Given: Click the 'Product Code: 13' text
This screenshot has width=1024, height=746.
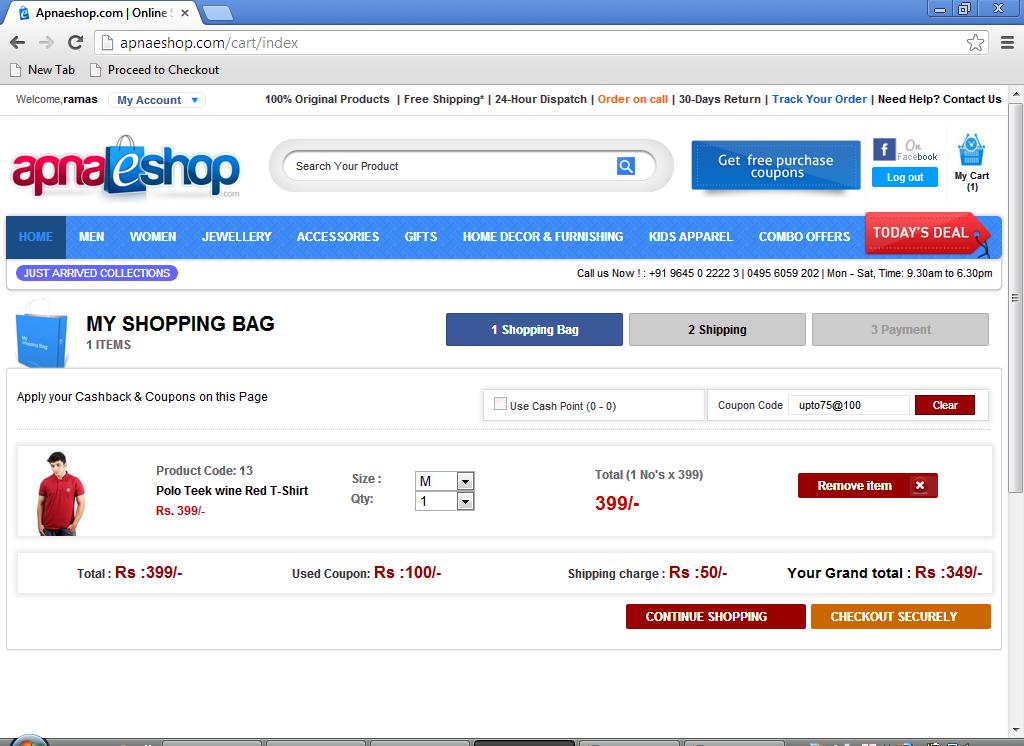Looking at the screenshot, I should pos(204,470).
